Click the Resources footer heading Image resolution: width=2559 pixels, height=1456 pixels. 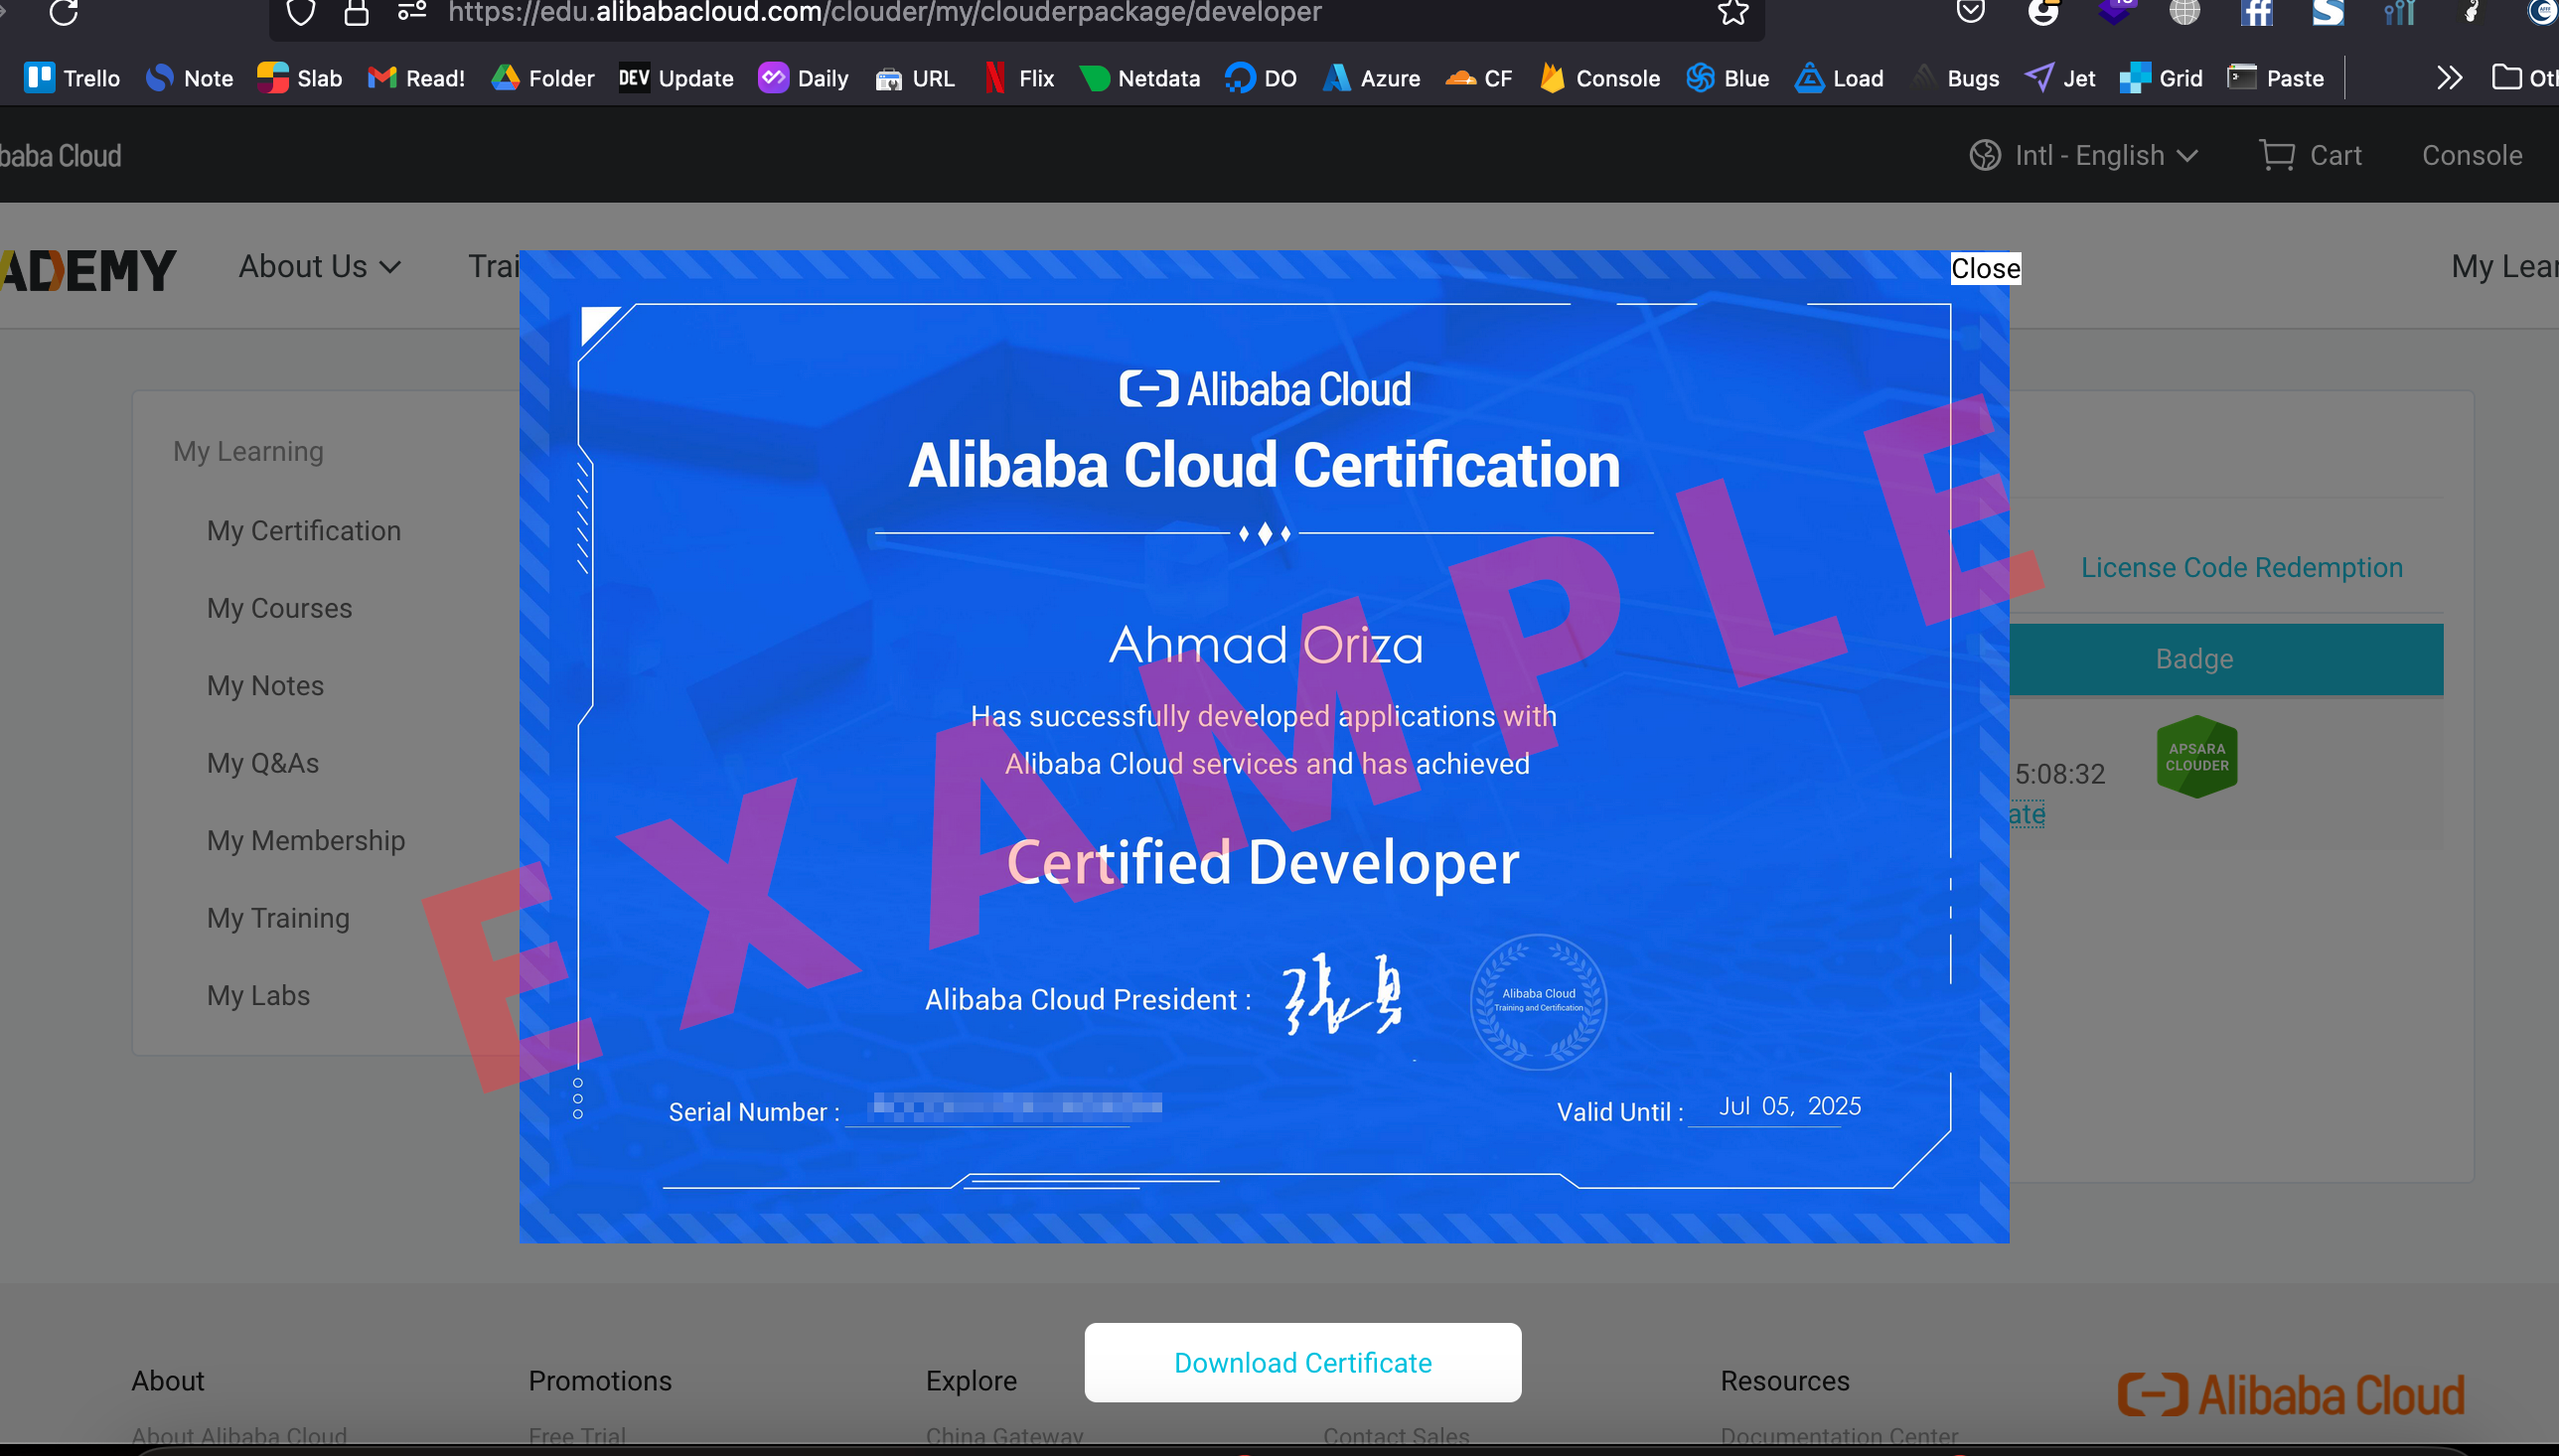pos(1785,1380)
